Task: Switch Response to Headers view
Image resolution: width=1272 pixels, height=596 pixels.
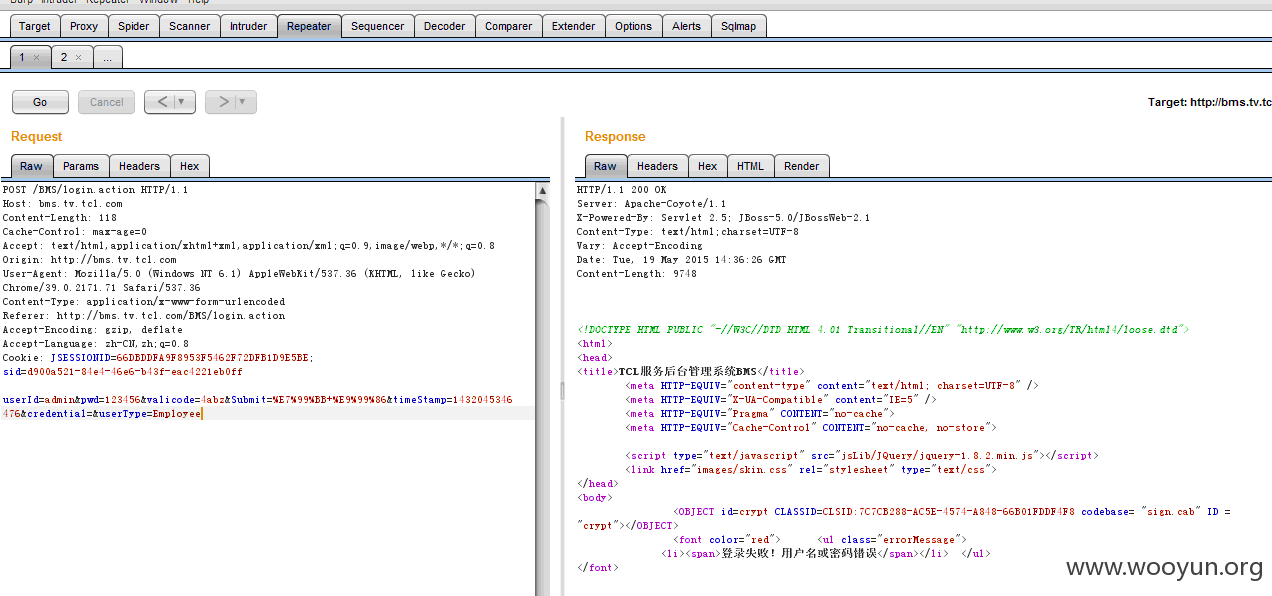Action: tap(657, 166)
